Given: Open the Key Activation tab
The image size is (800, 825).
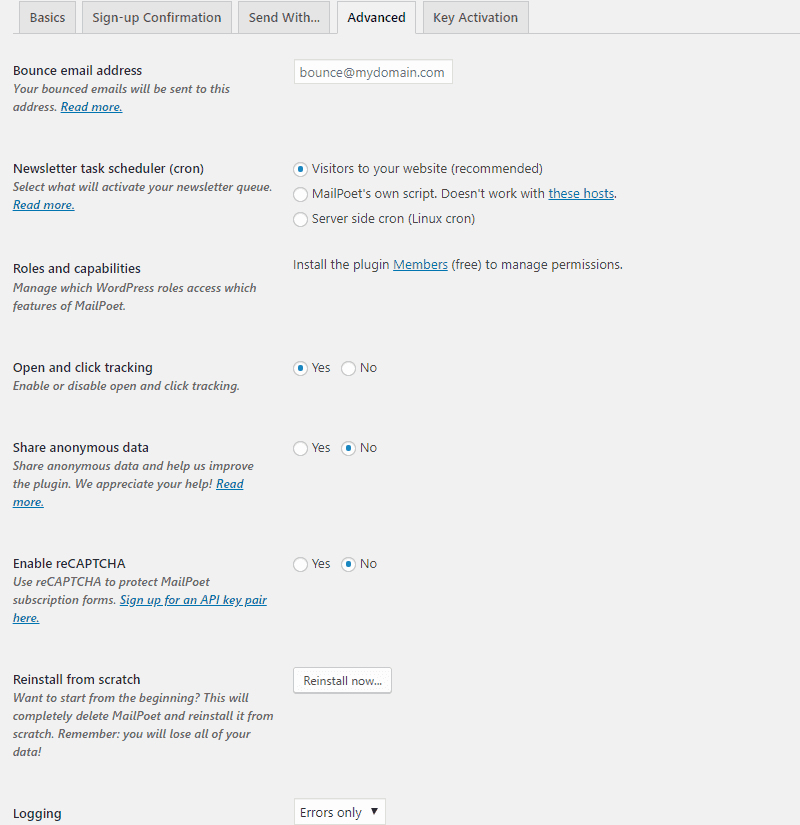Looking at the screenshot, I should point(475,18).
